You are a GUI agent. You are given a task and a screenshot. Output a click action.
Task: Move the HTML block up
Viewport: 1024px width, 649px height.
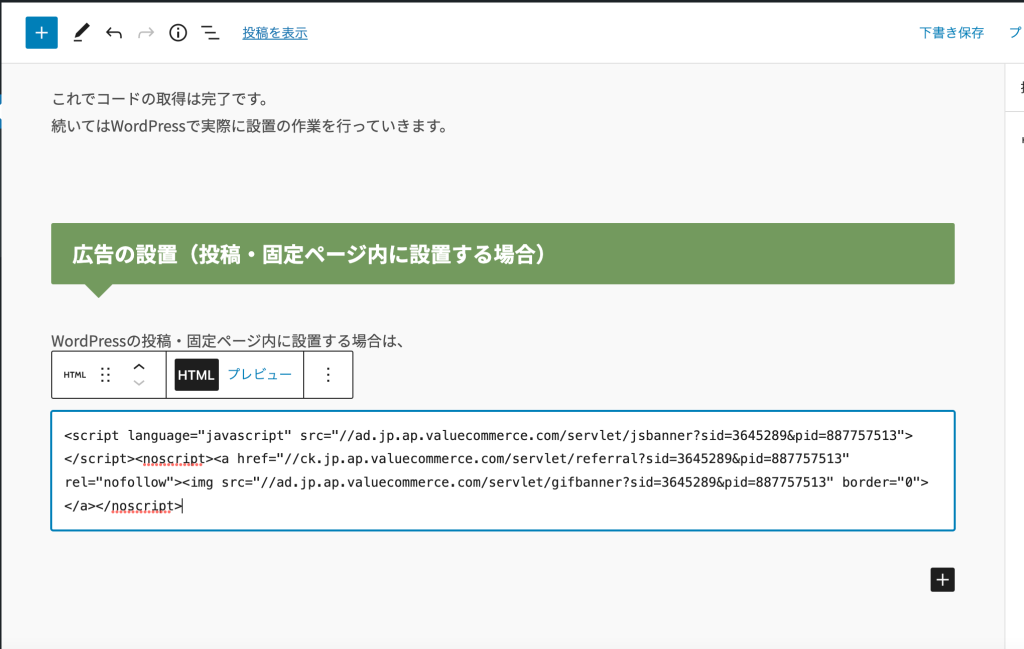[138, 367]
